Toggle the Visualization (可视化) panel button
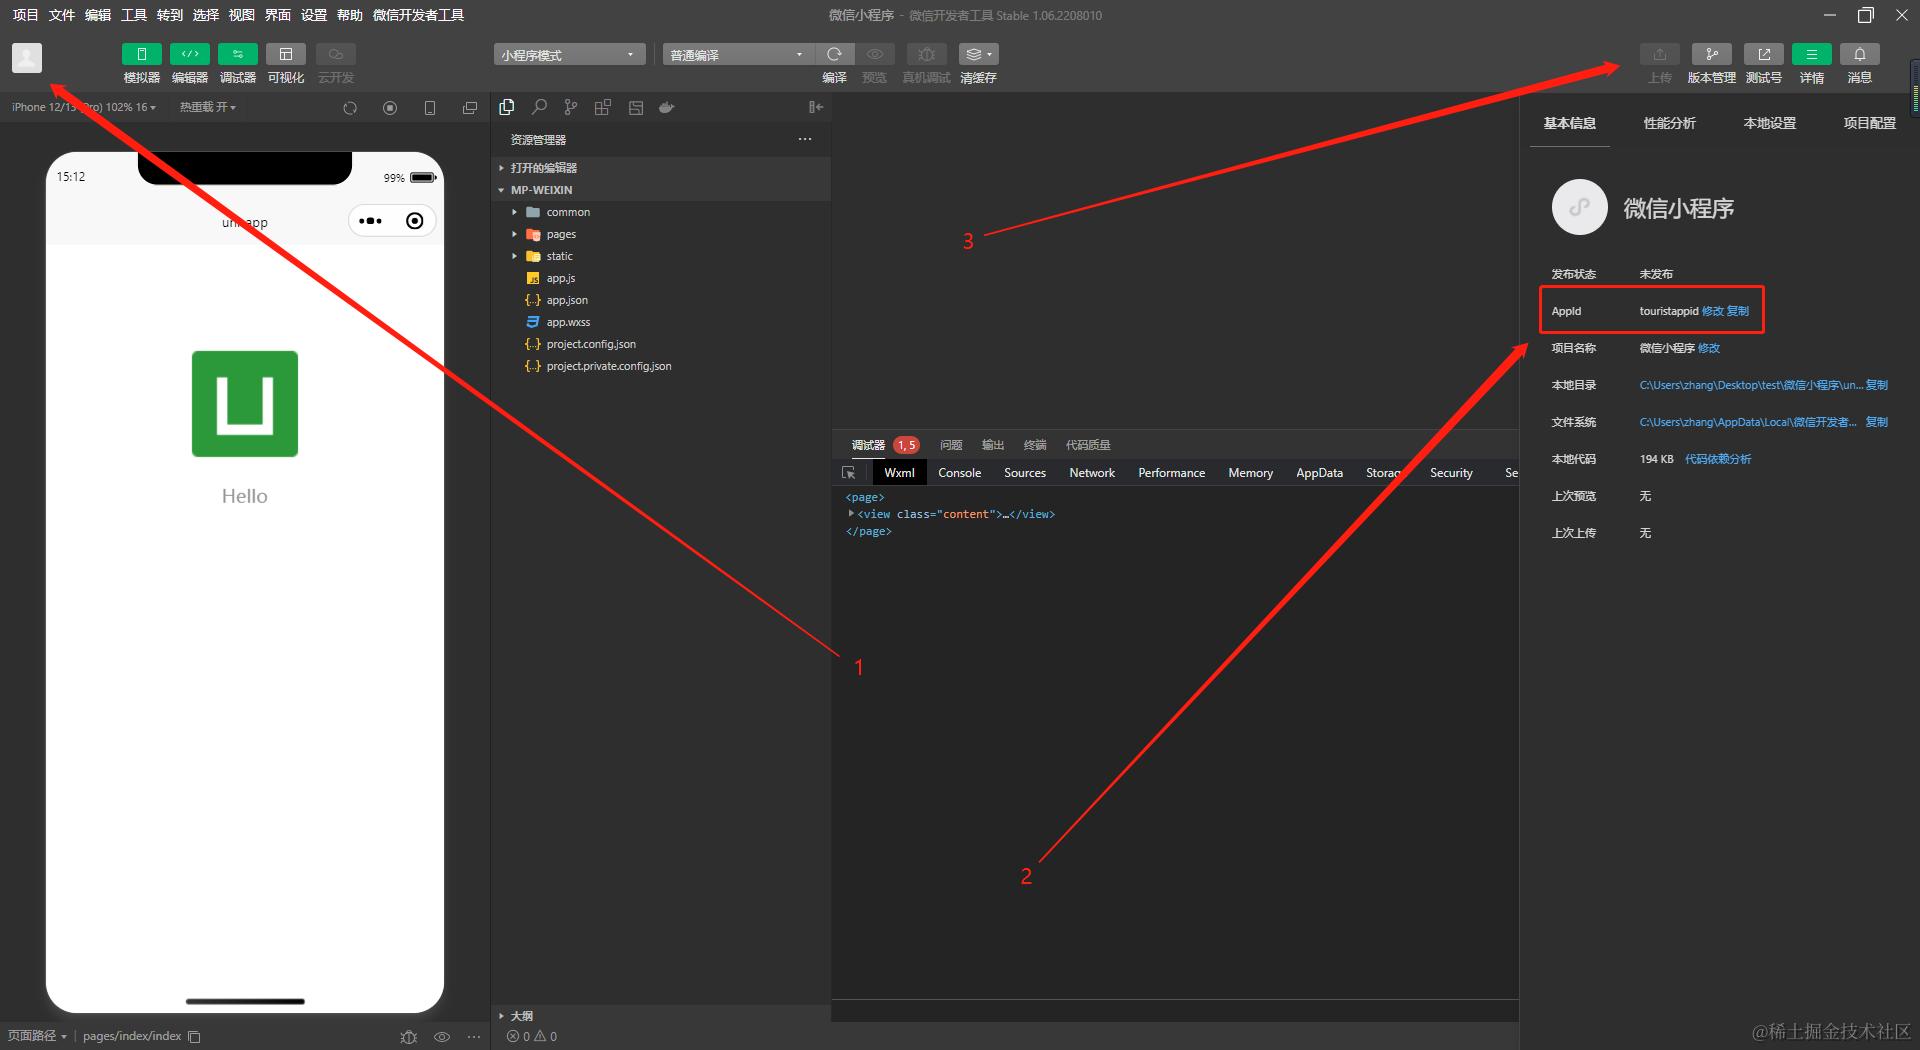Screen dimensions: 1920x1050 tap(285, 54)
